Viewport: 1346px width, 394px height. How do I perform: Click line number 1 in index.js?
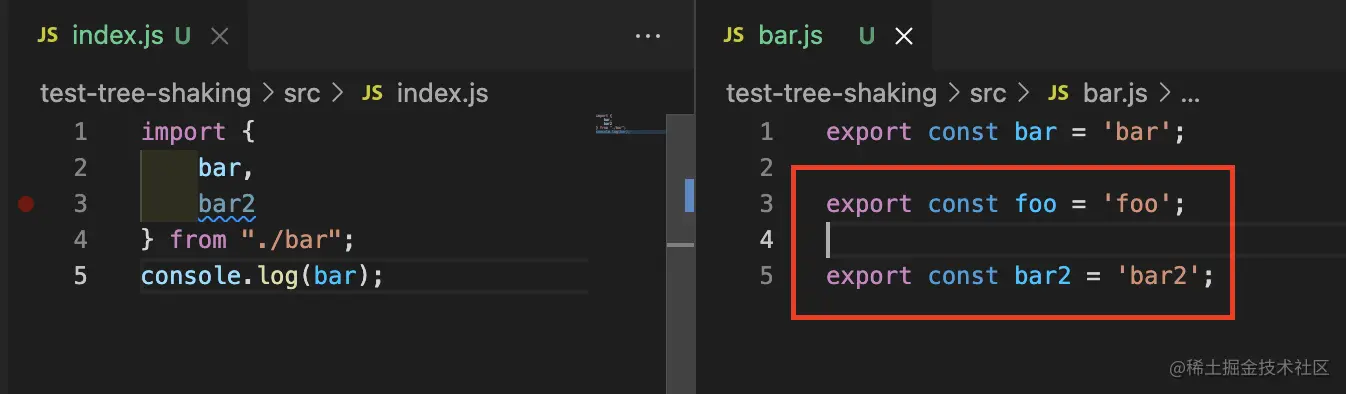point(80,132)
